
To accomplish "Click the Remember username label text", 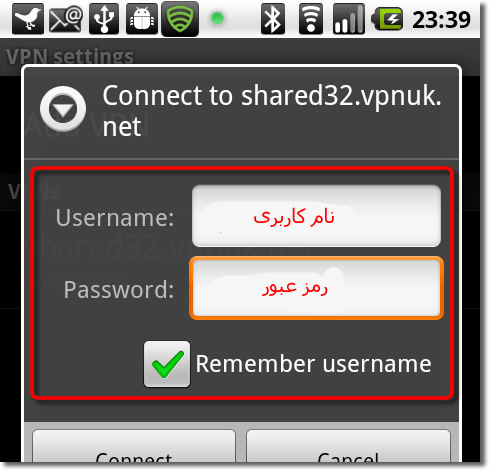I will coord(313,364).
